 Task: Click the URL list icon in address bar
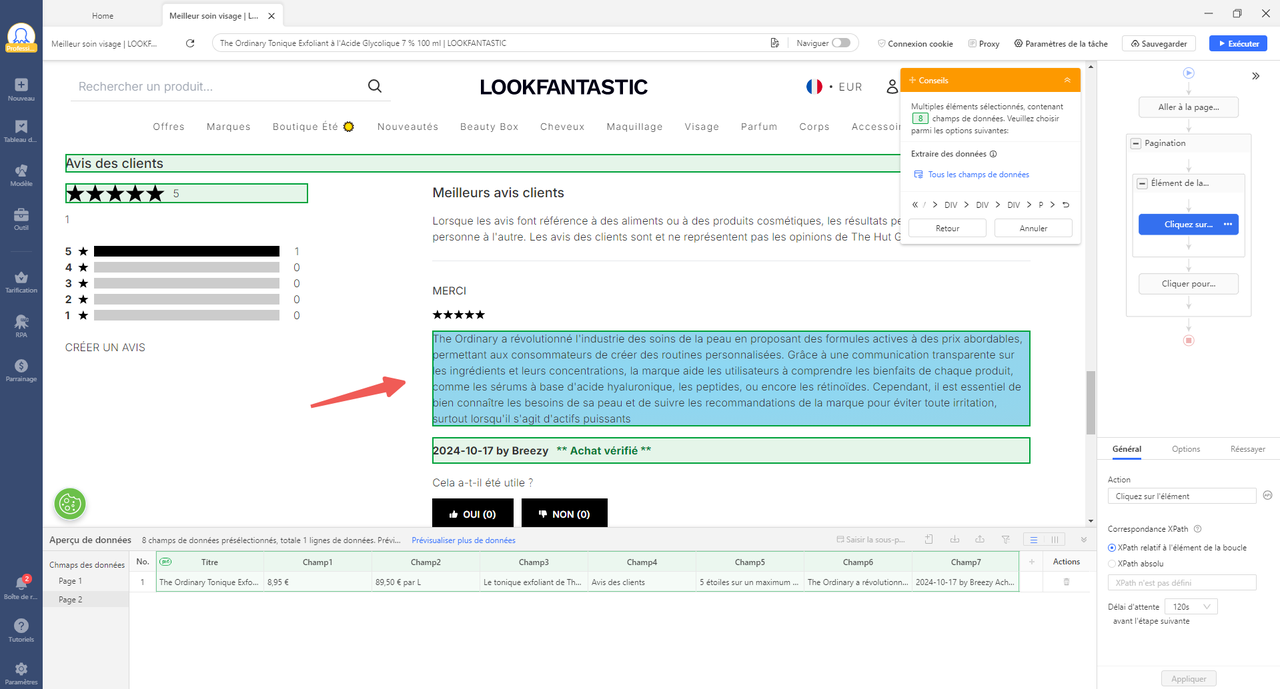pos(775,43)
